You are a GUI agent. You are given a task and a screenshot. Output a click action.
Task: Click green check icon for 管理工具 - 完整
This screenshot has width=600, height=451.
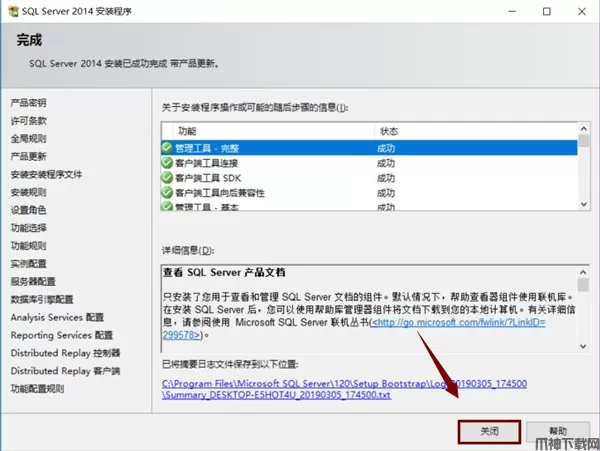(x=167, y=148)
